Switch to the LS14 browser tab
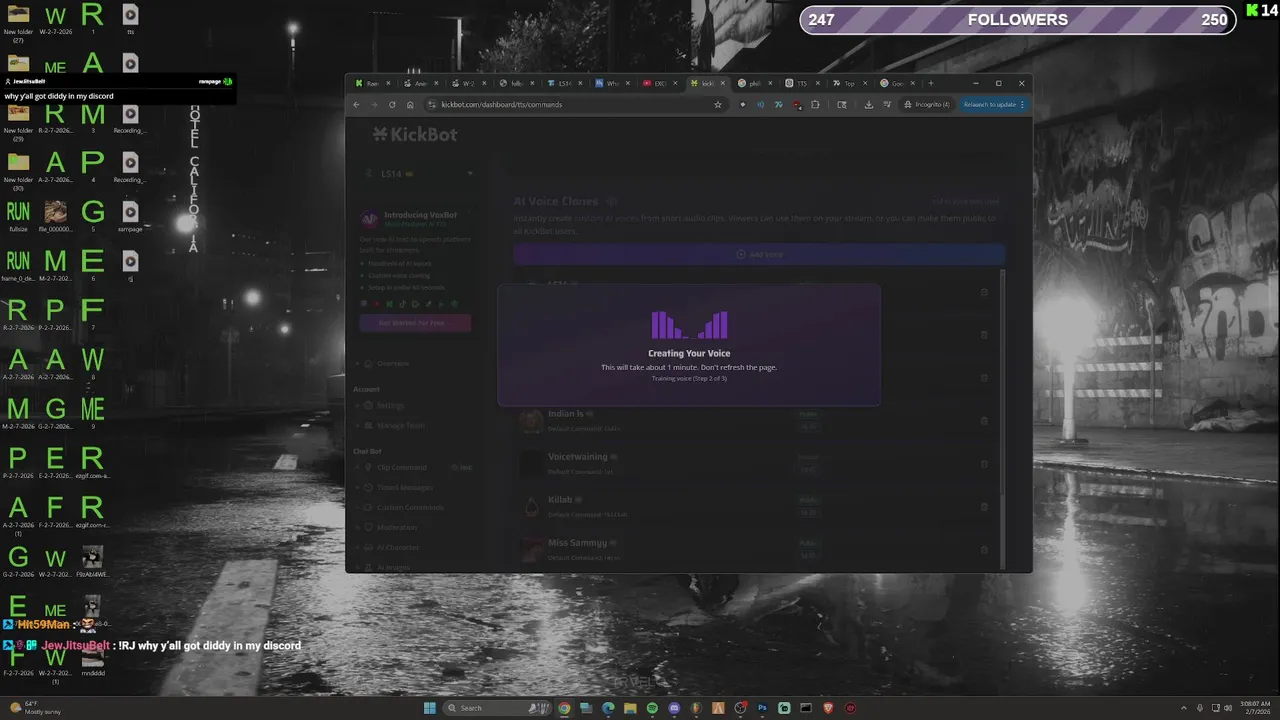1280x720 pixels. [564, 83]
